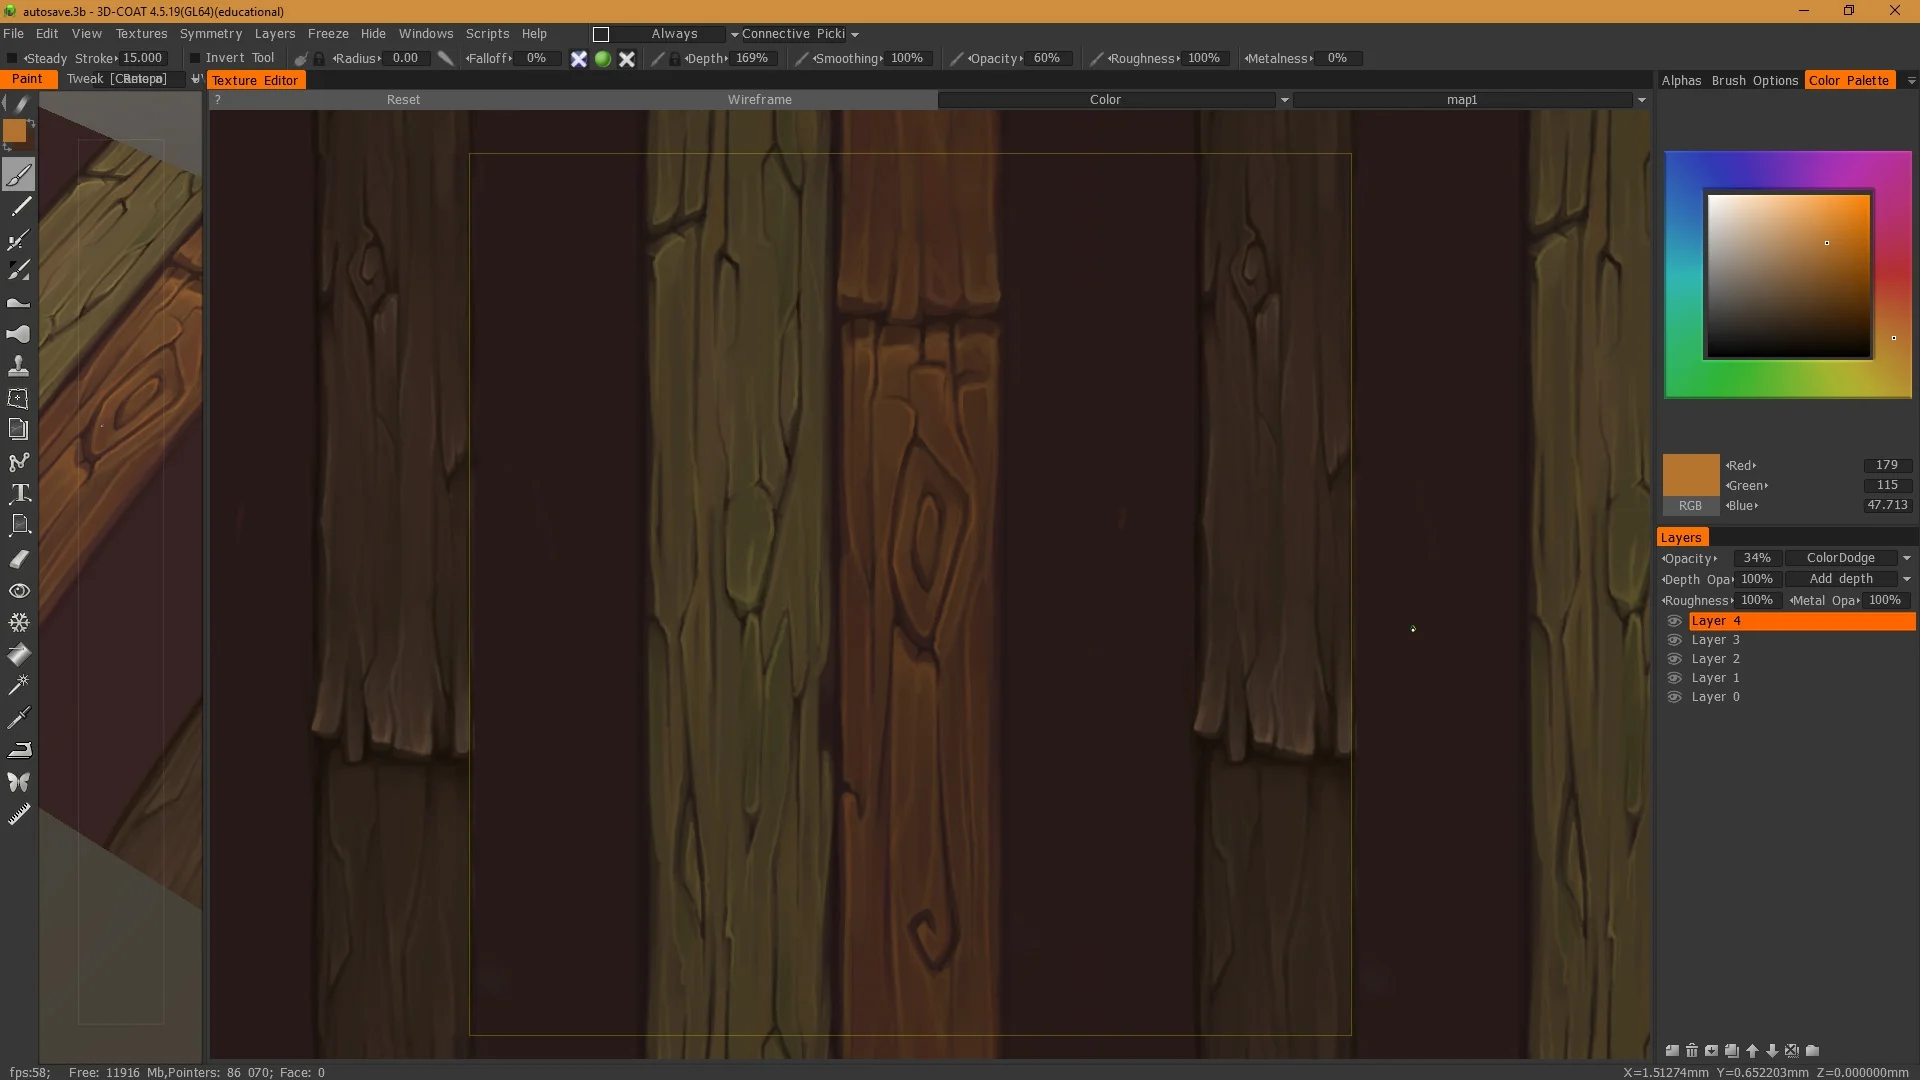Viewport: 1920px width, 1080px height.
Task: Move layer down arrow
Action: pyautogui.click(x=1772, y=1051)
